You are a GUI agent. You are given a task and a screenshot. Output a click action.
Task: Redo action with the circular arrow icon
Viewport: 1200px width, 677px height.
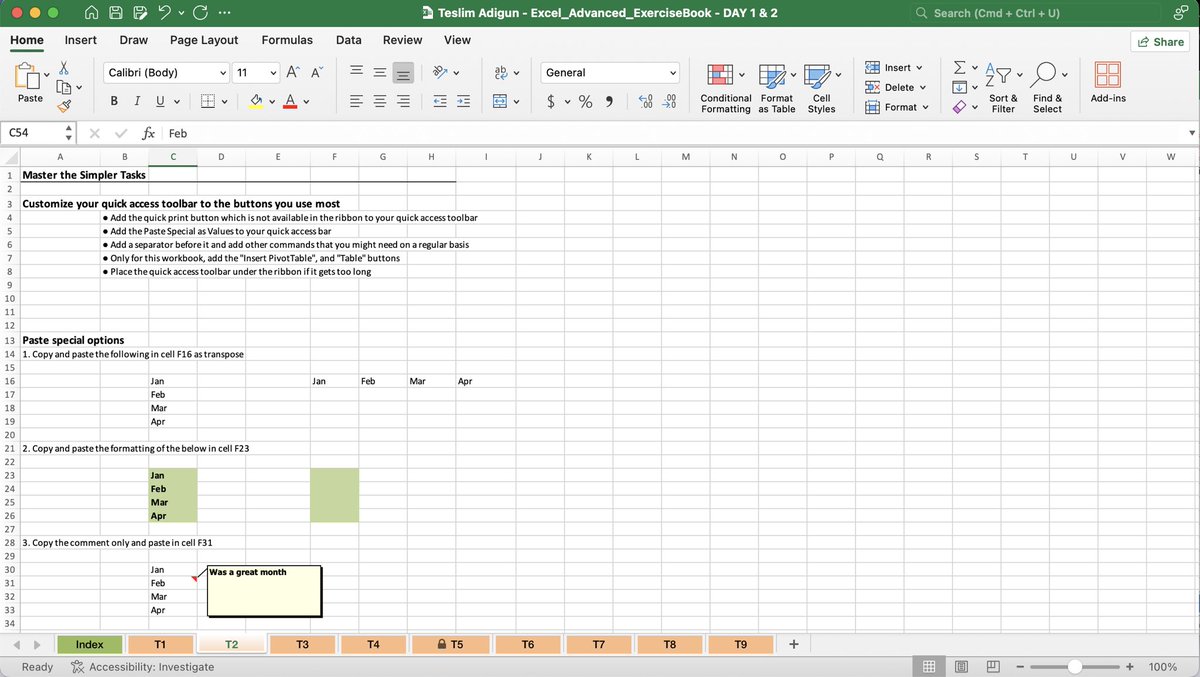click(x=199, y=13)
